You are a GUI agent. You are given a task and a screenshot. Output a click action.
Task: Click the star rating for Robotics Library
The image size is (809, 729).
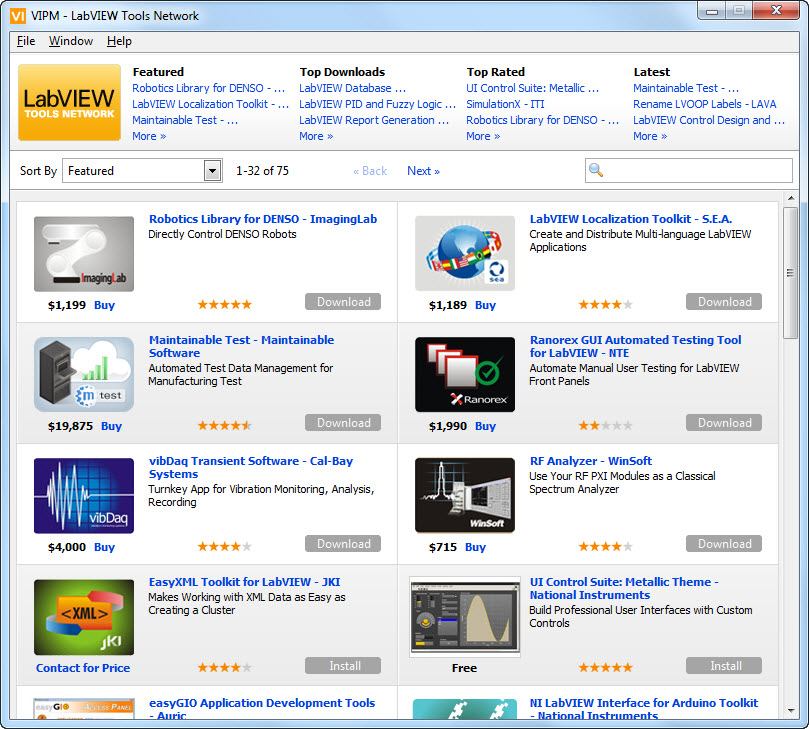point(224,304)
